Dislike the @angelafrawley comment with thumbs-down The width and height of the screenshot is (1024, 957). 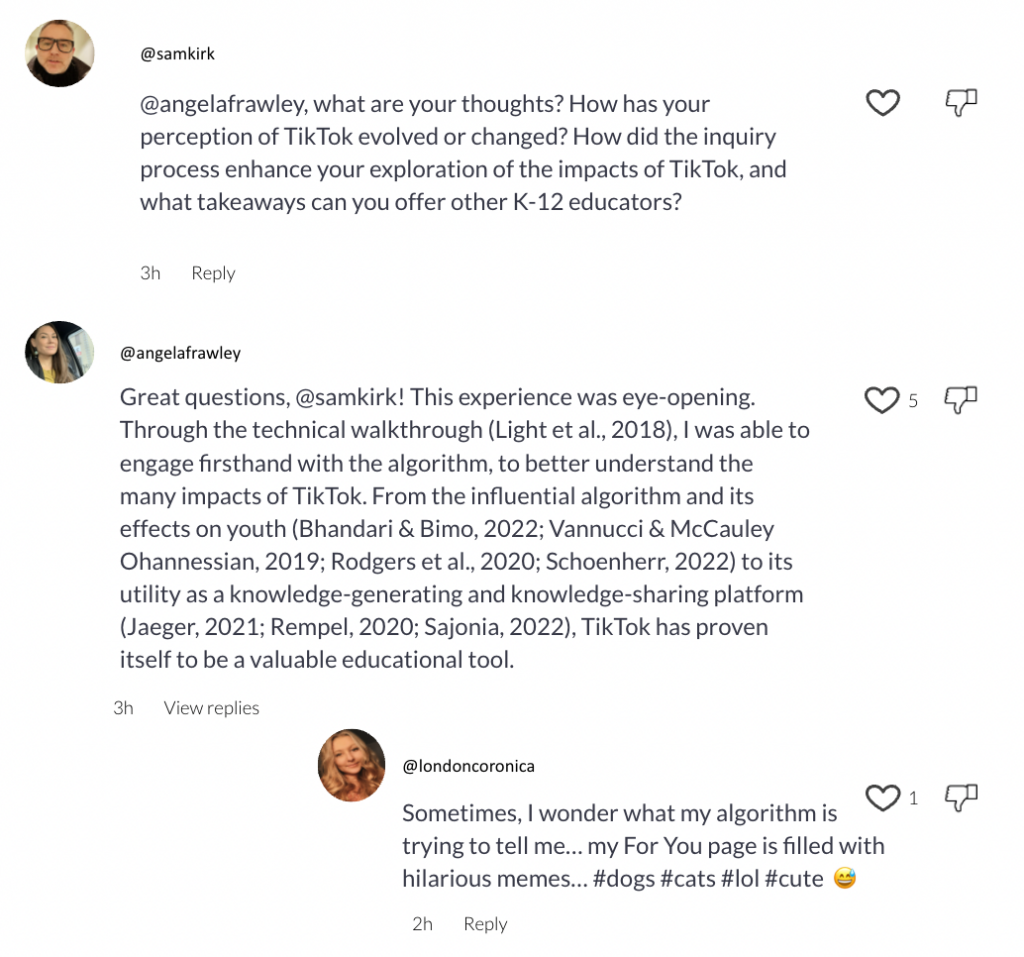point(961,400)
